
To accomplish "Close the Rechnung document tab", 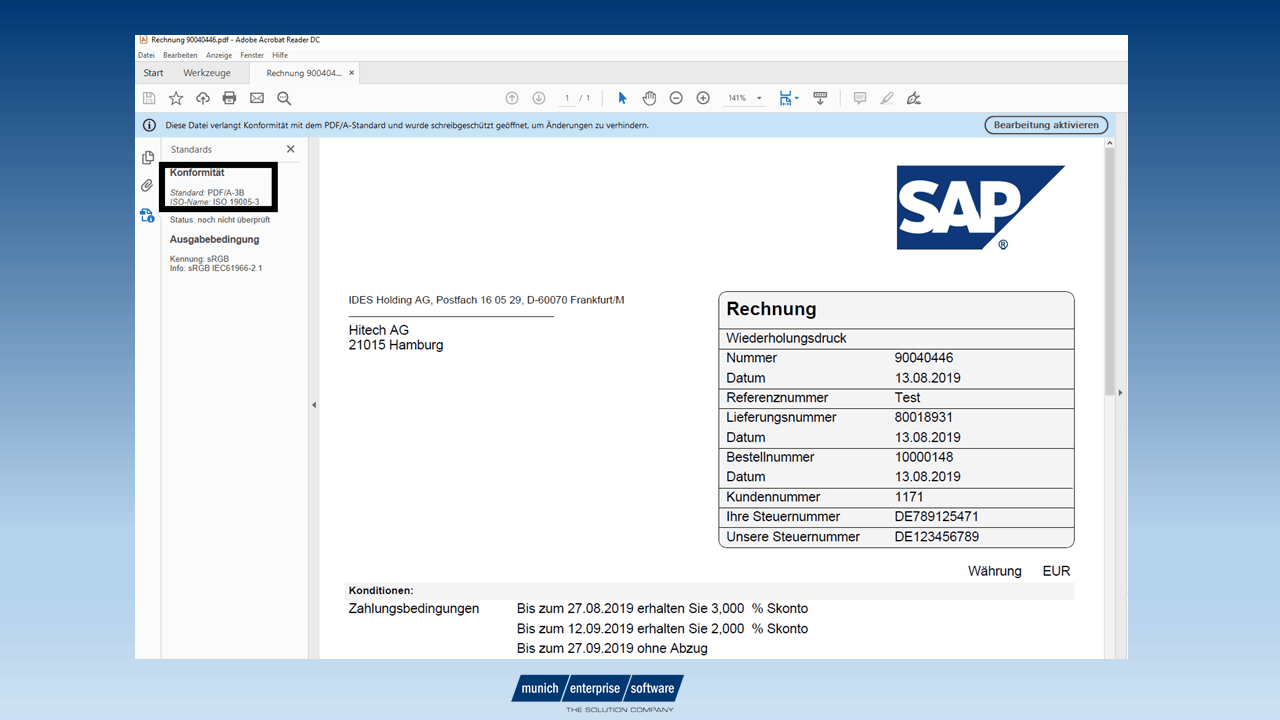I will point(351,73).
